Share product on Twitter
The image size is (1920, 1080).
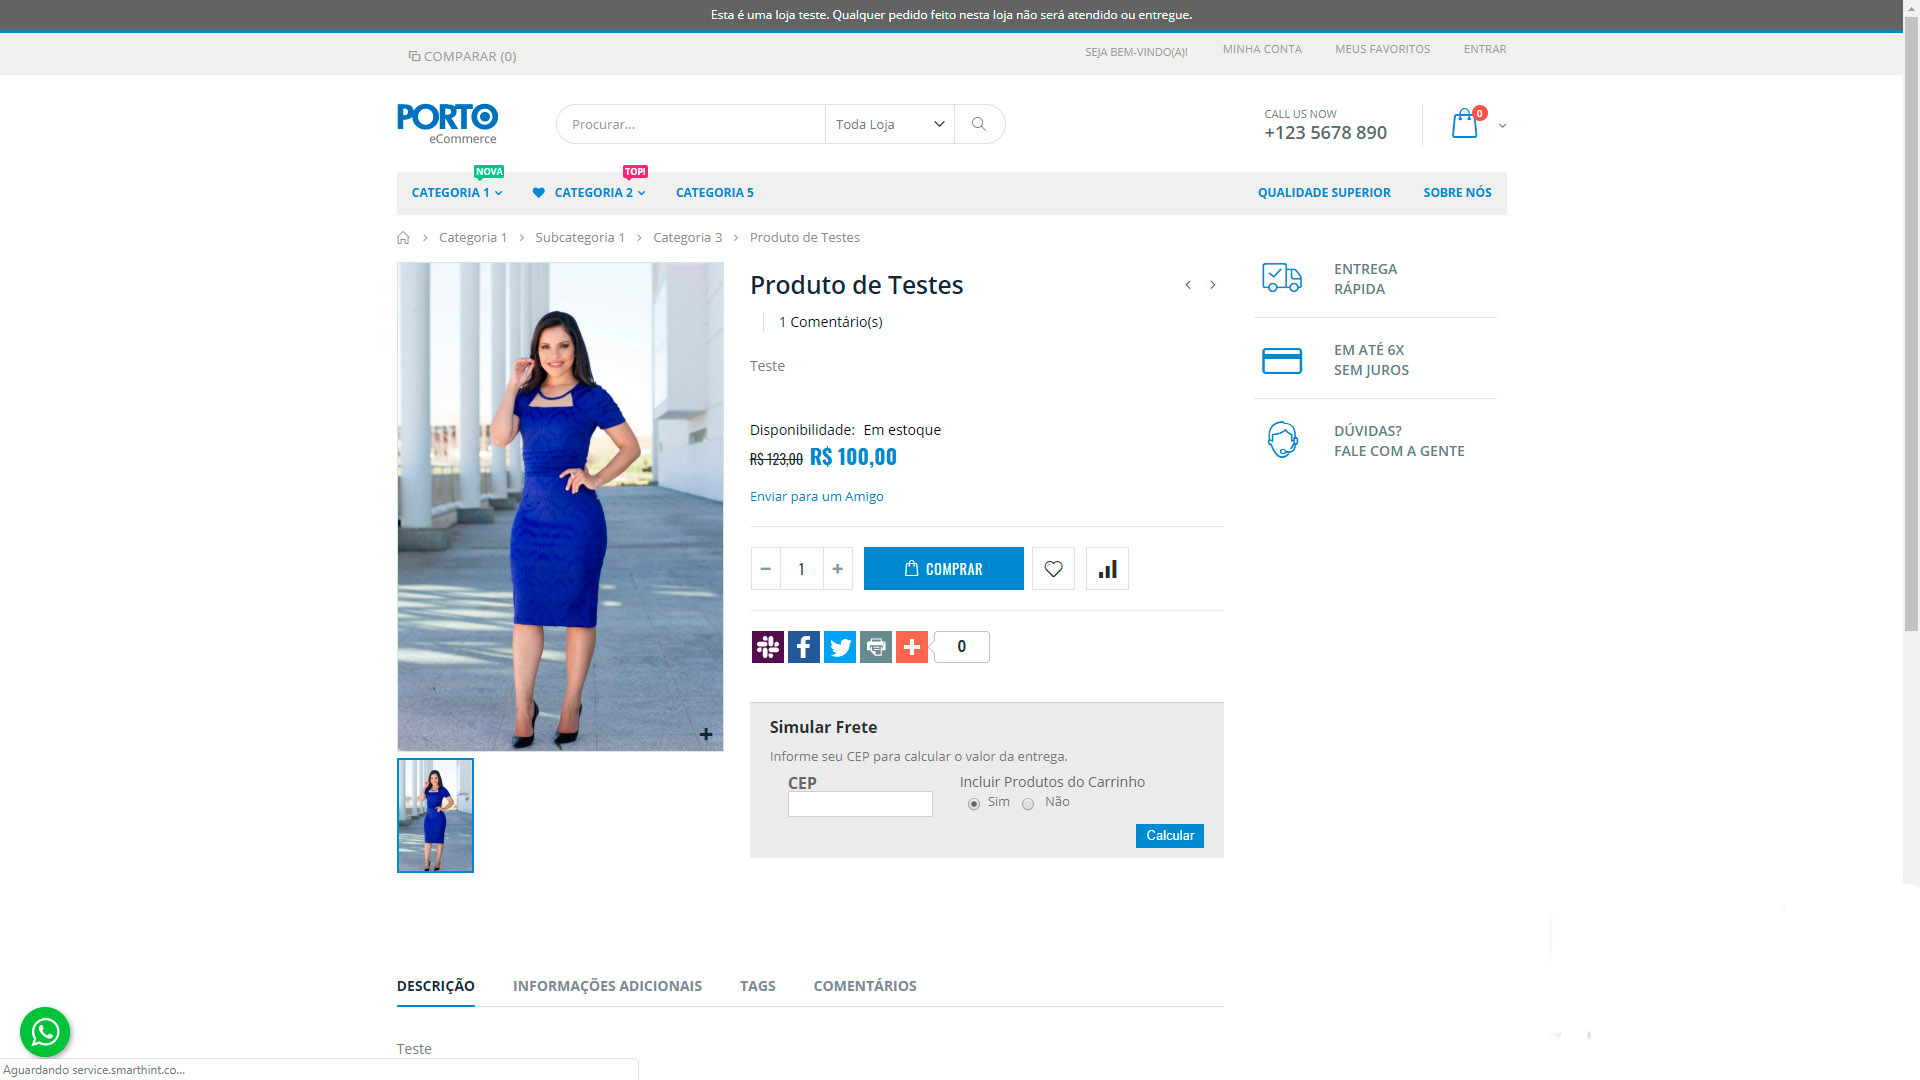click(840, 647)
